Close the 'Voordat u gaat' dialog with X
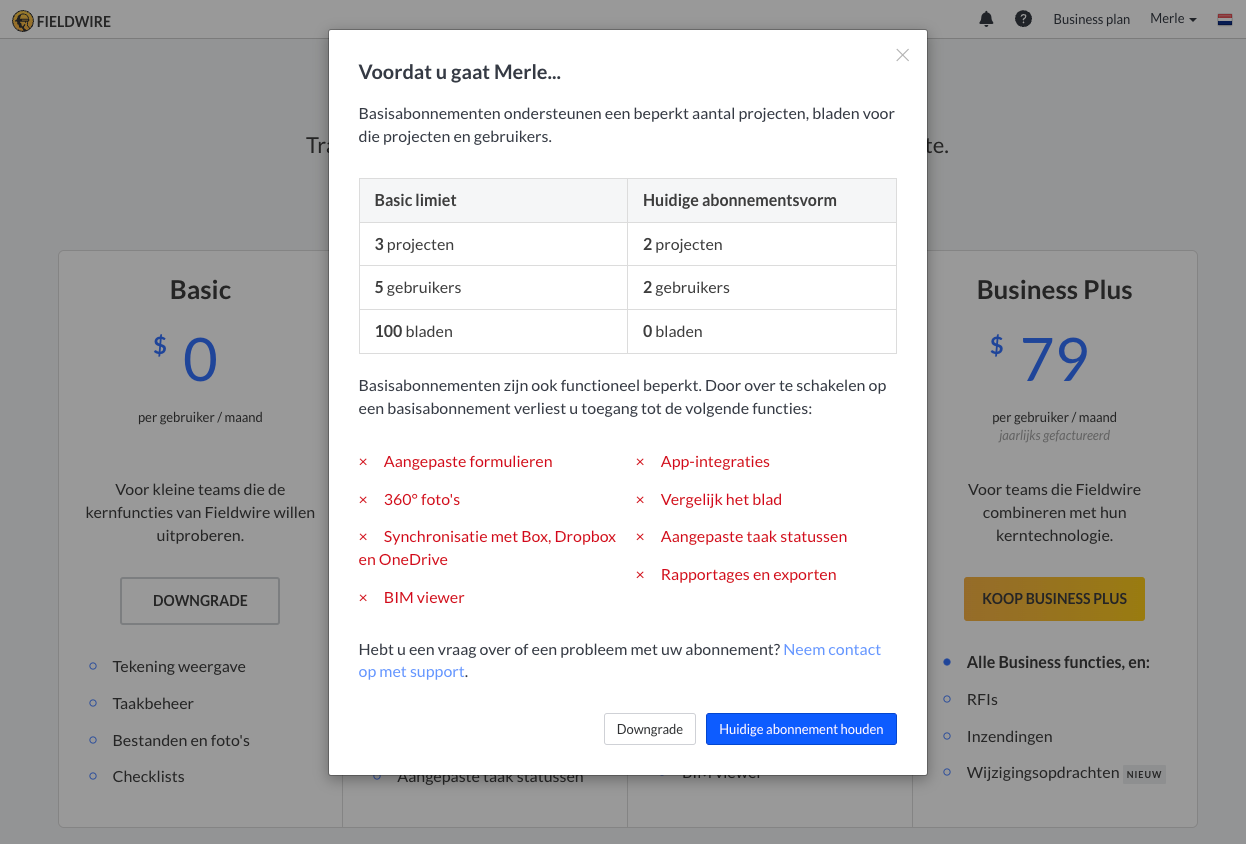This screenshot has width=1246, height=844. click(903, 55)
